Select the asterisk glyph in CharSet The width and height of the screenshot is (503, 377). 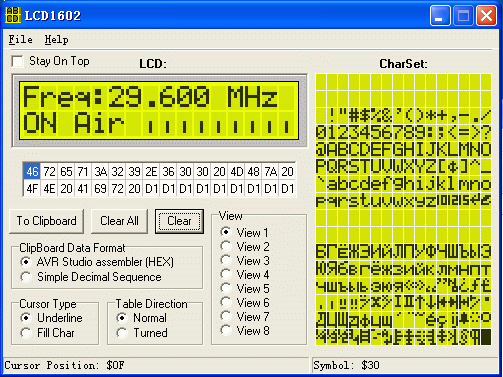point(431,116)
